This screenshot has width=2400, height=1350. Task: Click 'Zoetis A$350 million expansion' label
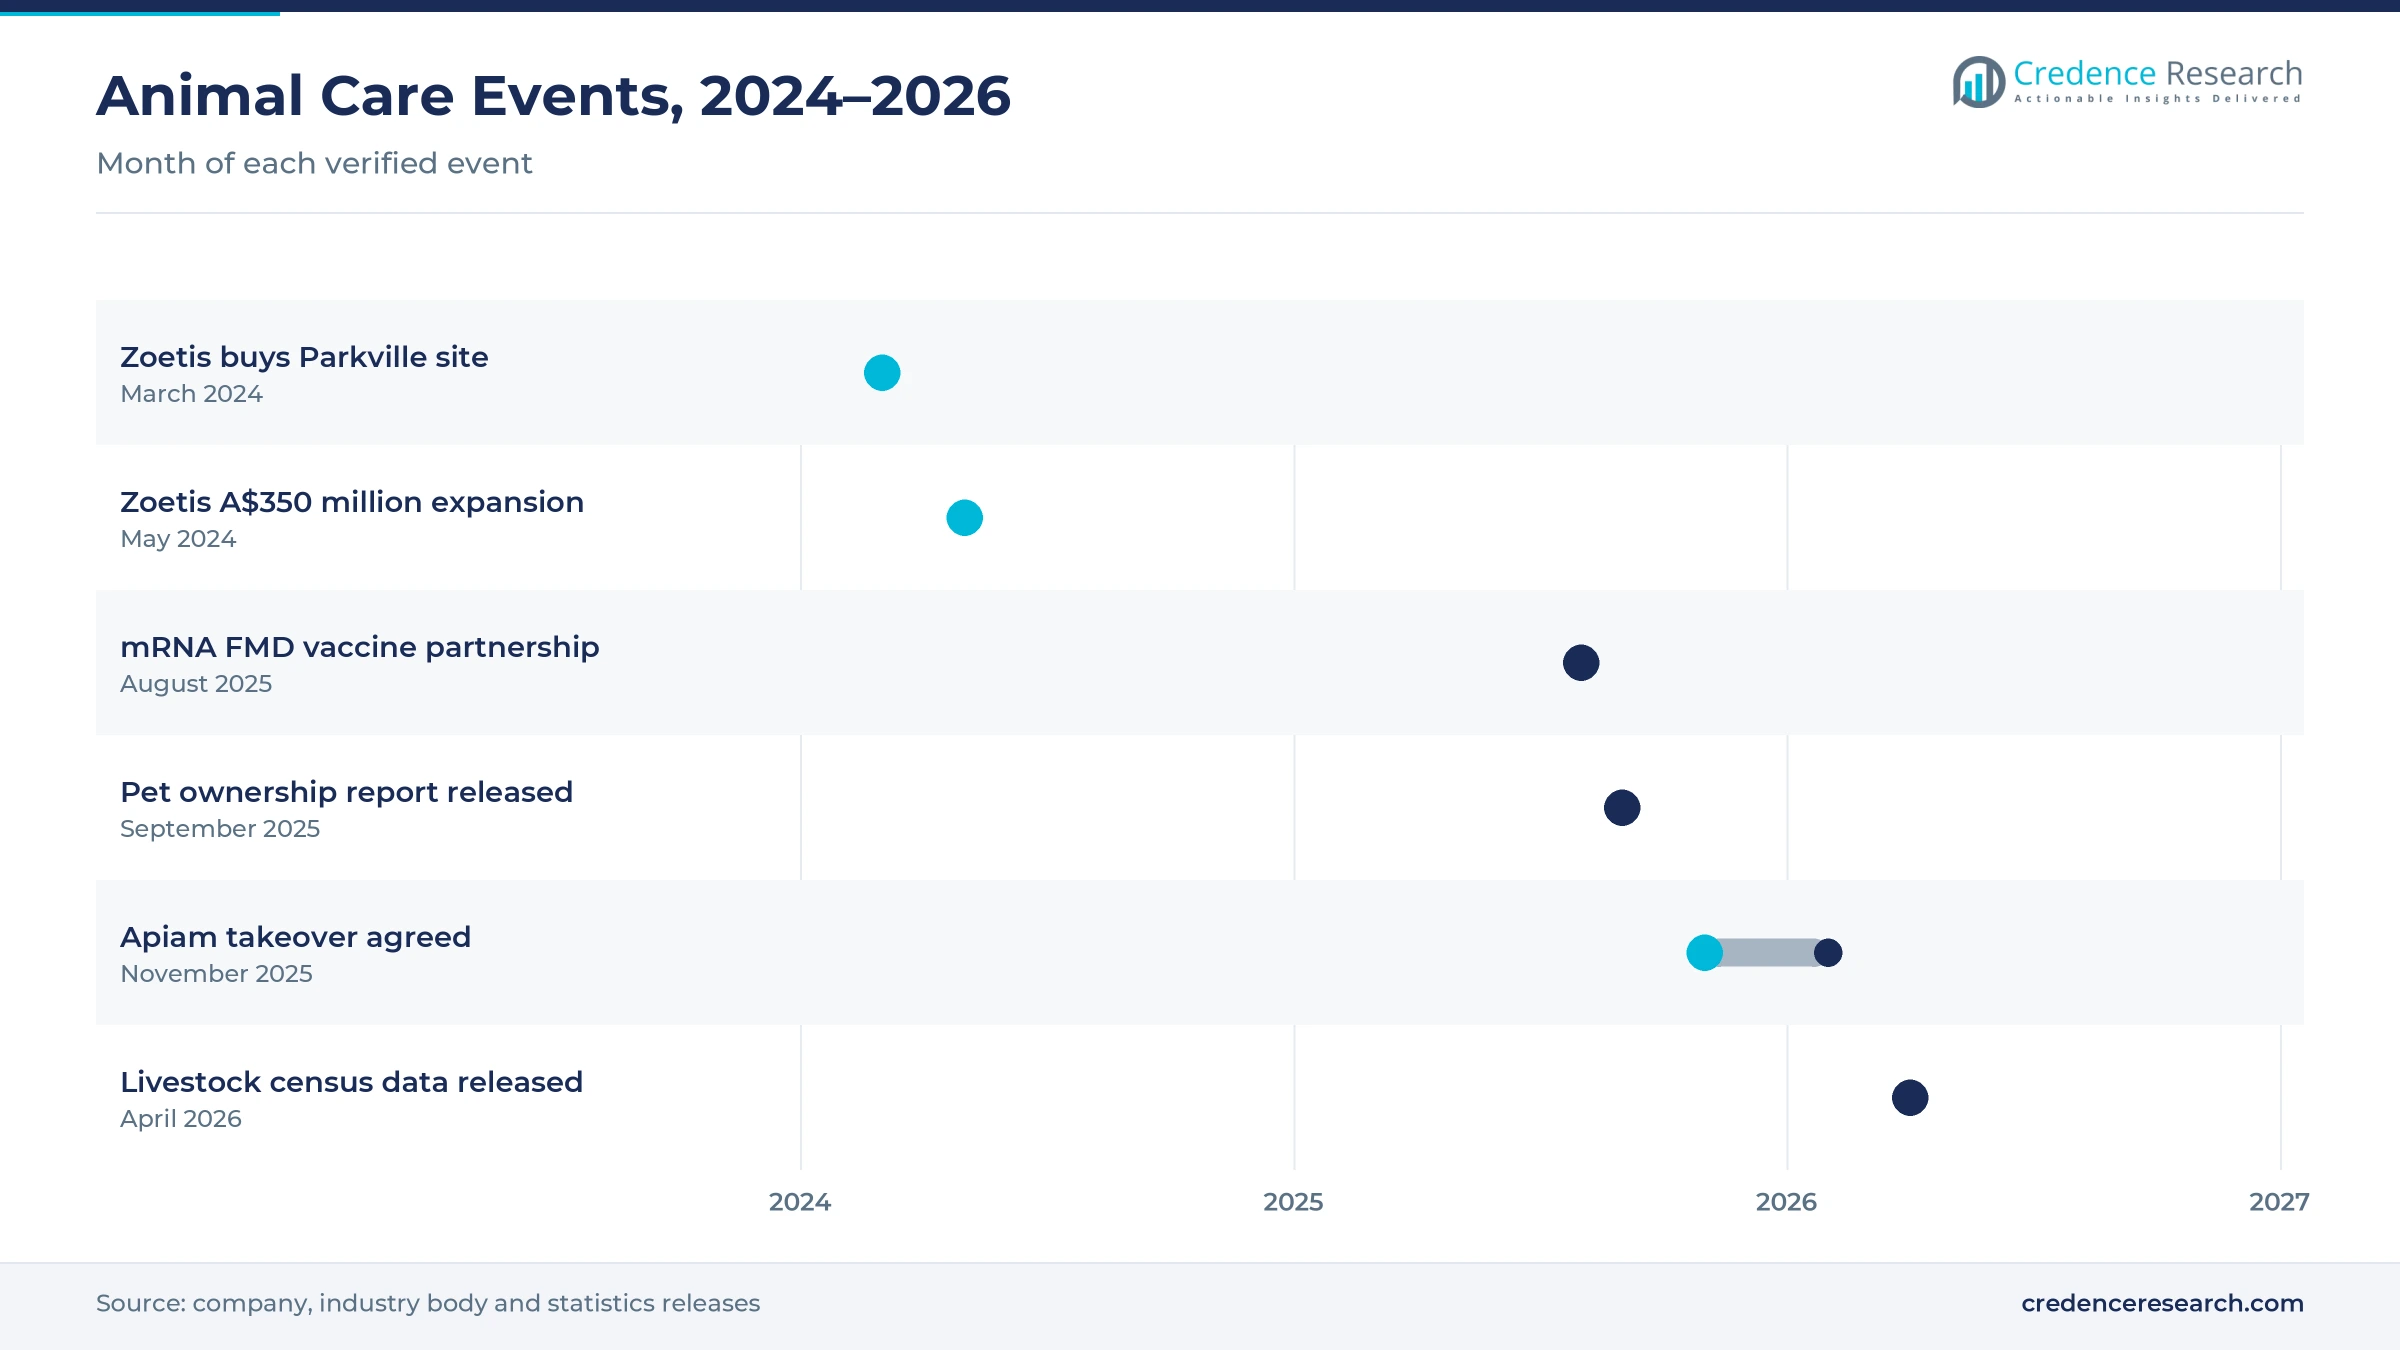[352, 502]
